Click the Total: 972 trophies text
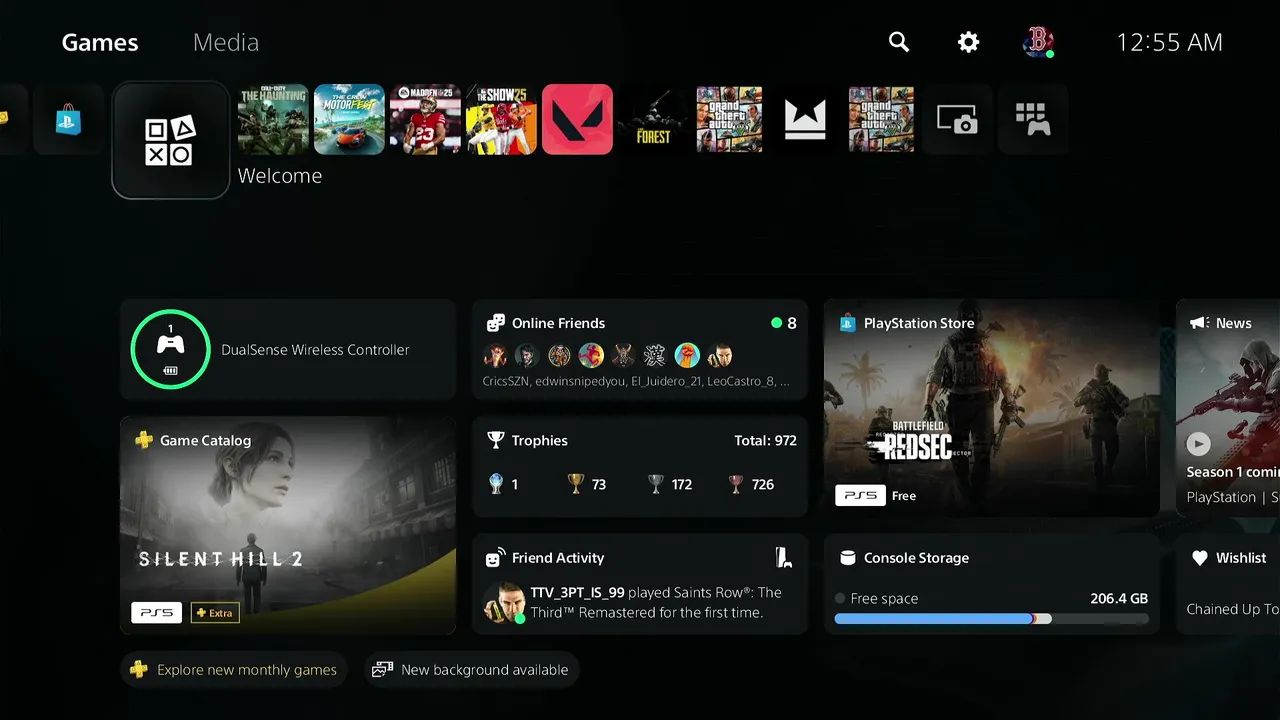 tap(765, 440)
